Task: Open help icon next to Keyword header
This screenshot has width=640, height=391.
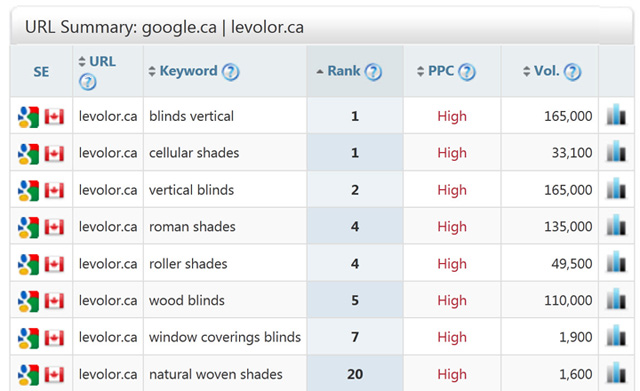Action: point(231,72)
